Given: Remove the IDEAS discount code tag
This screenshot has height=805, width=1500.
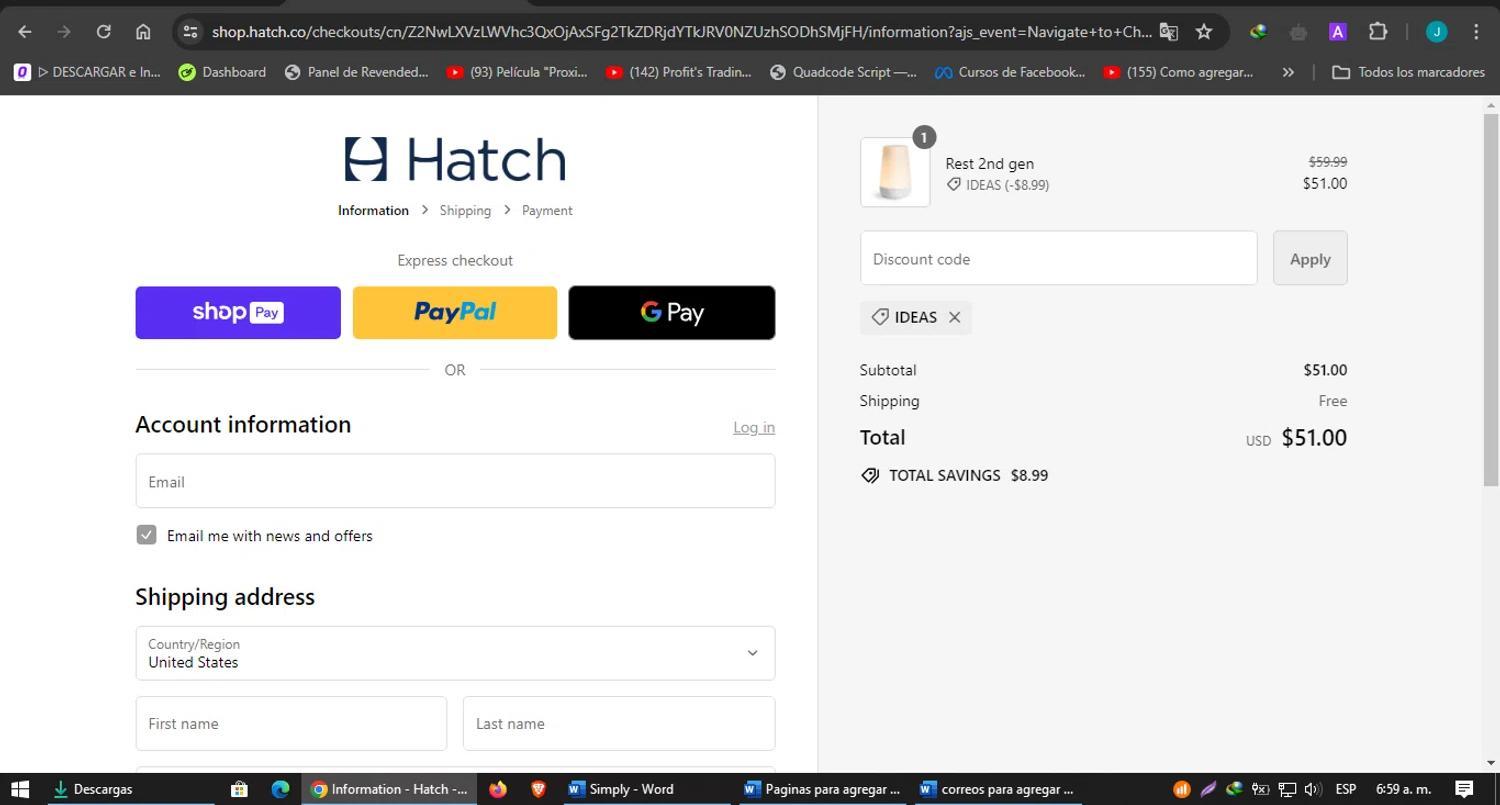Looking at the screenshot, I should click(x=955, y=317).
